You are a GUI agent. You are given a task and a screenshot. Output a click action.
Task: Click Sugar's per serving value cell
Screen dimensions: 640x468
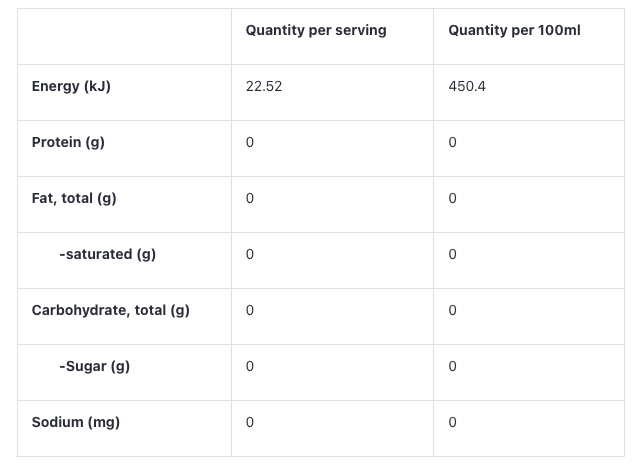click(250, 367)
